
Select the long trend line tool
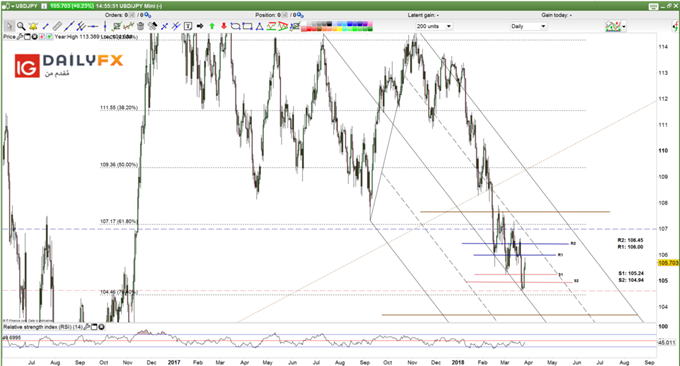69,26
